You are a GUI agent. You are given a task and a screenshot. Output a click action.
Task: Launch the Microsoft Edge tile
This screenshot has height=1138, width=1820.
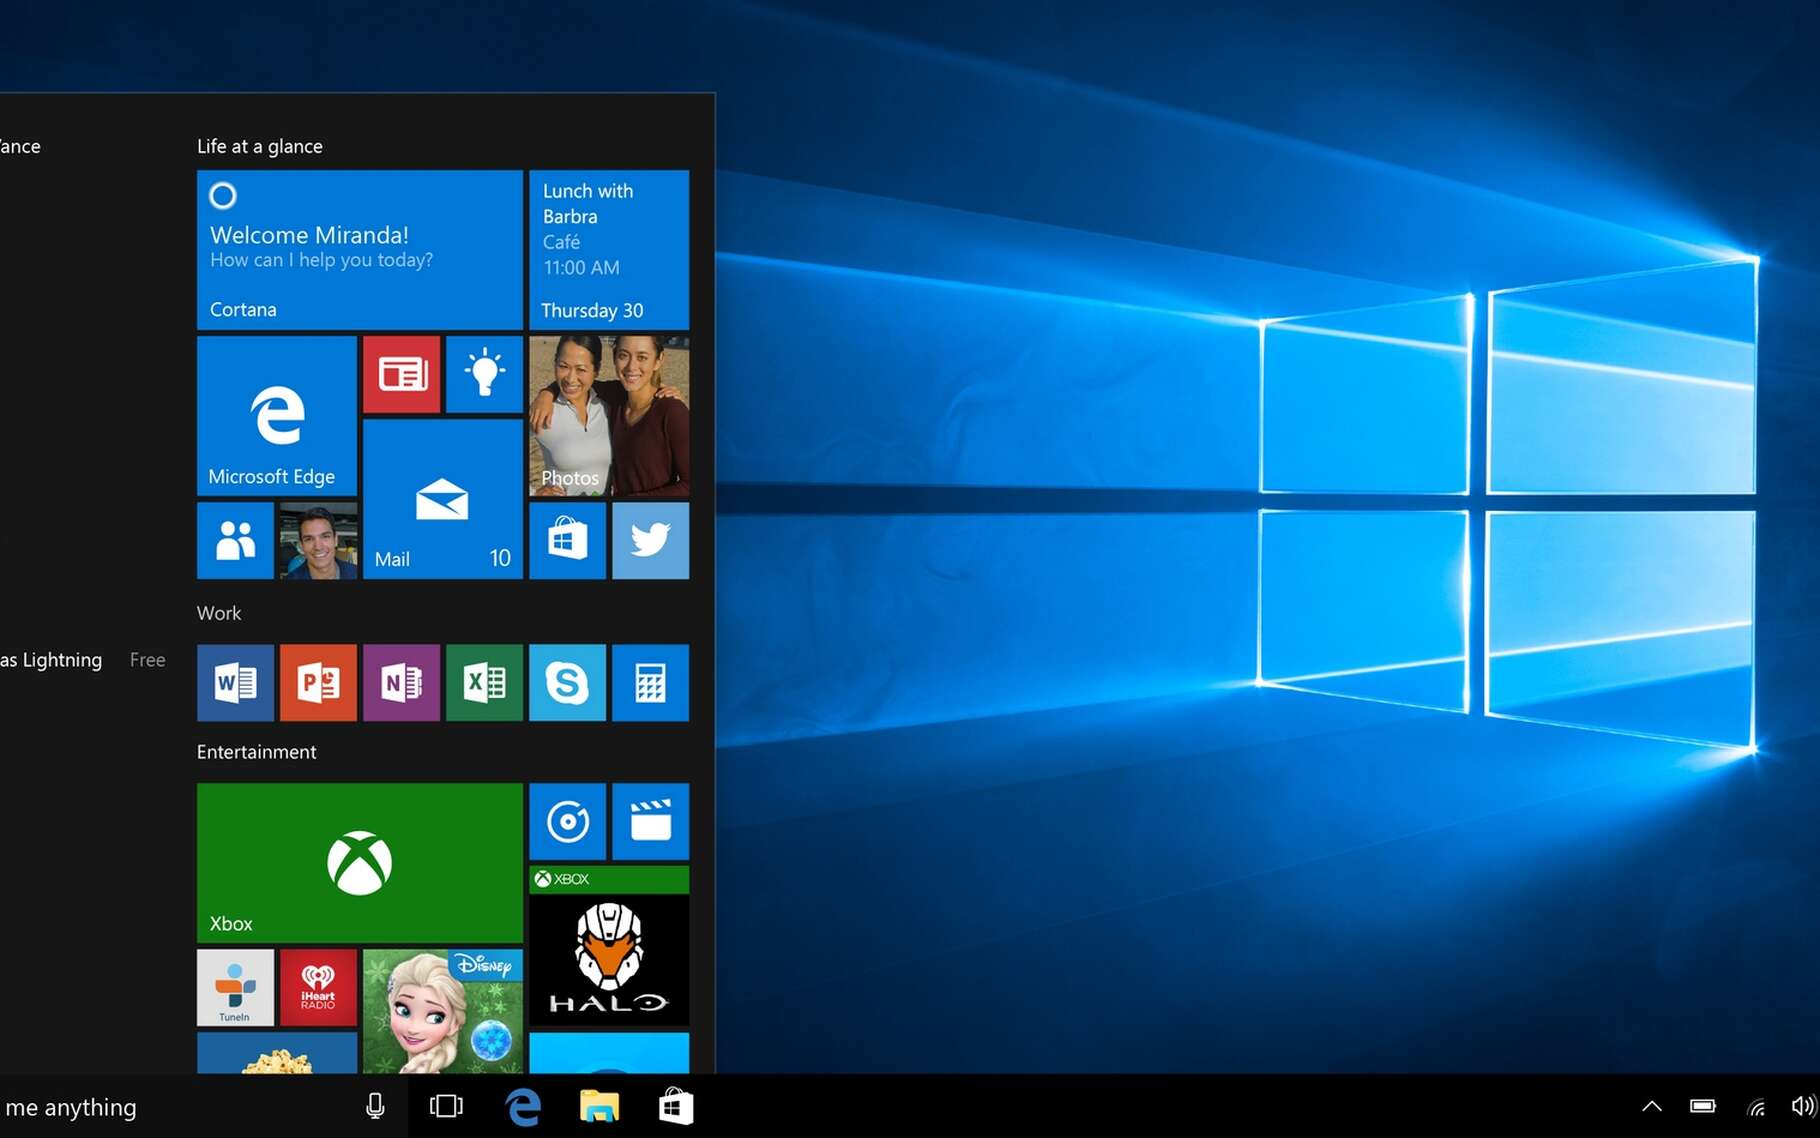coord(277,416)
